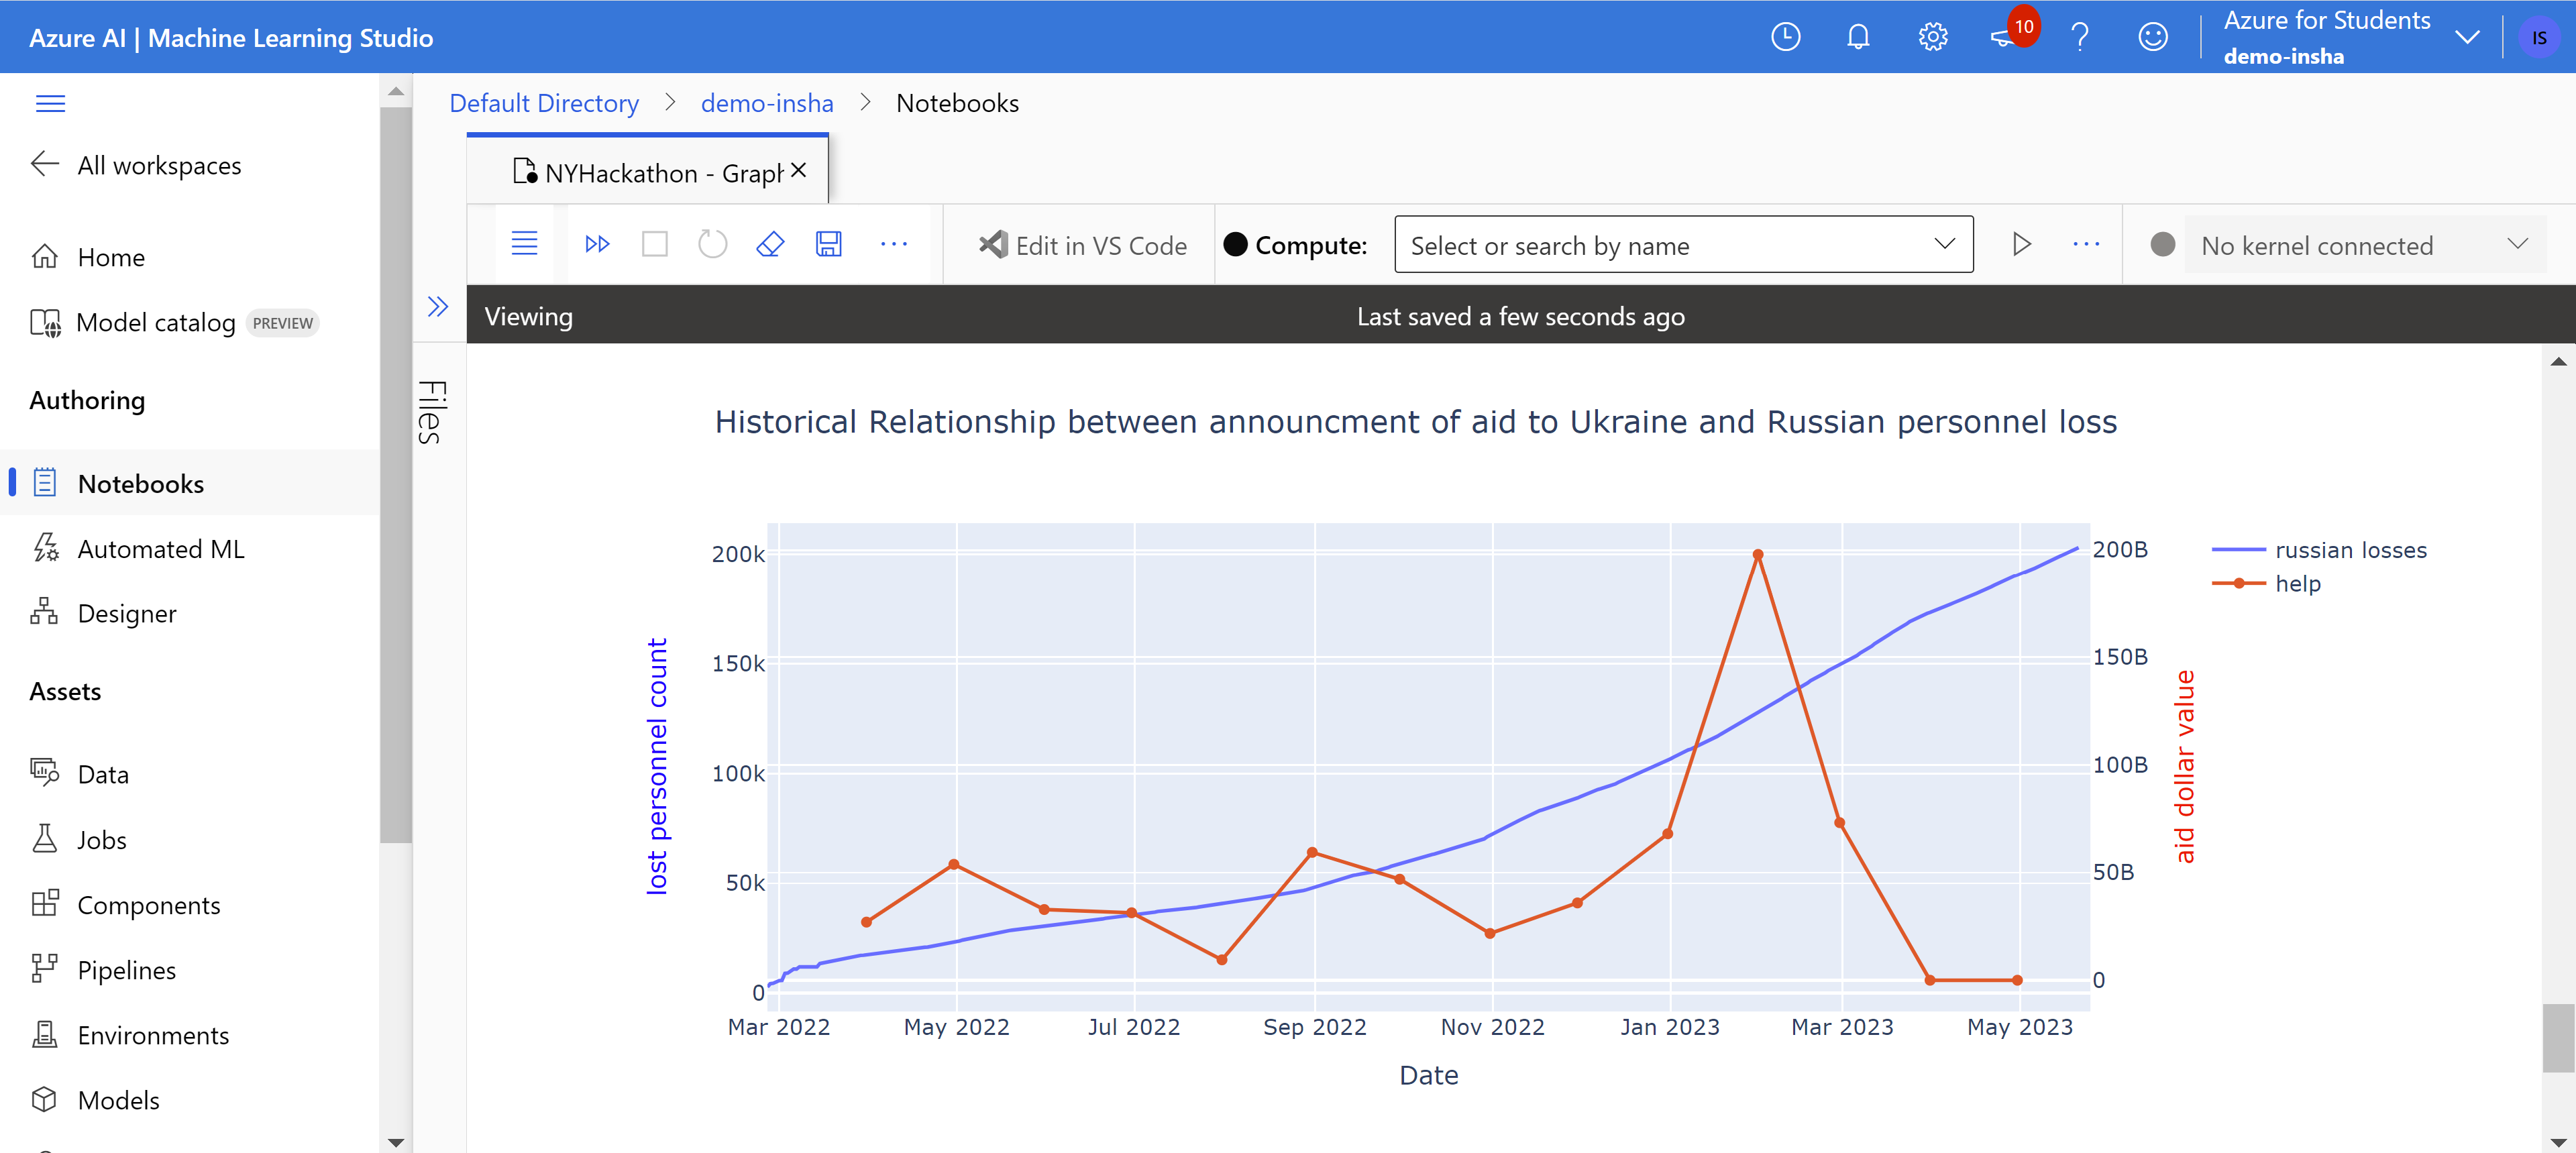Stop the running kernel
2576x1153 pixels.
pyautogui.click(x=655, y=244)
